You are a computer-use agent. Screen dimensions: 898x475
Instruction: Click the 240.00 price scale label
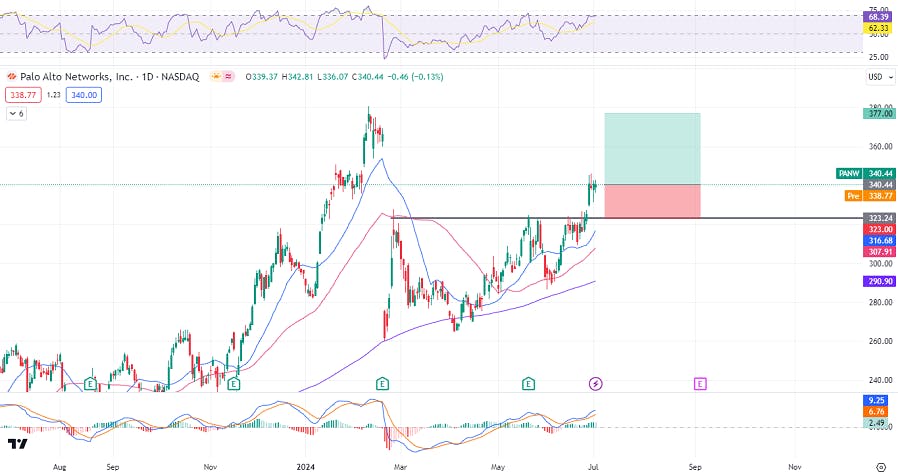[880, 380]
